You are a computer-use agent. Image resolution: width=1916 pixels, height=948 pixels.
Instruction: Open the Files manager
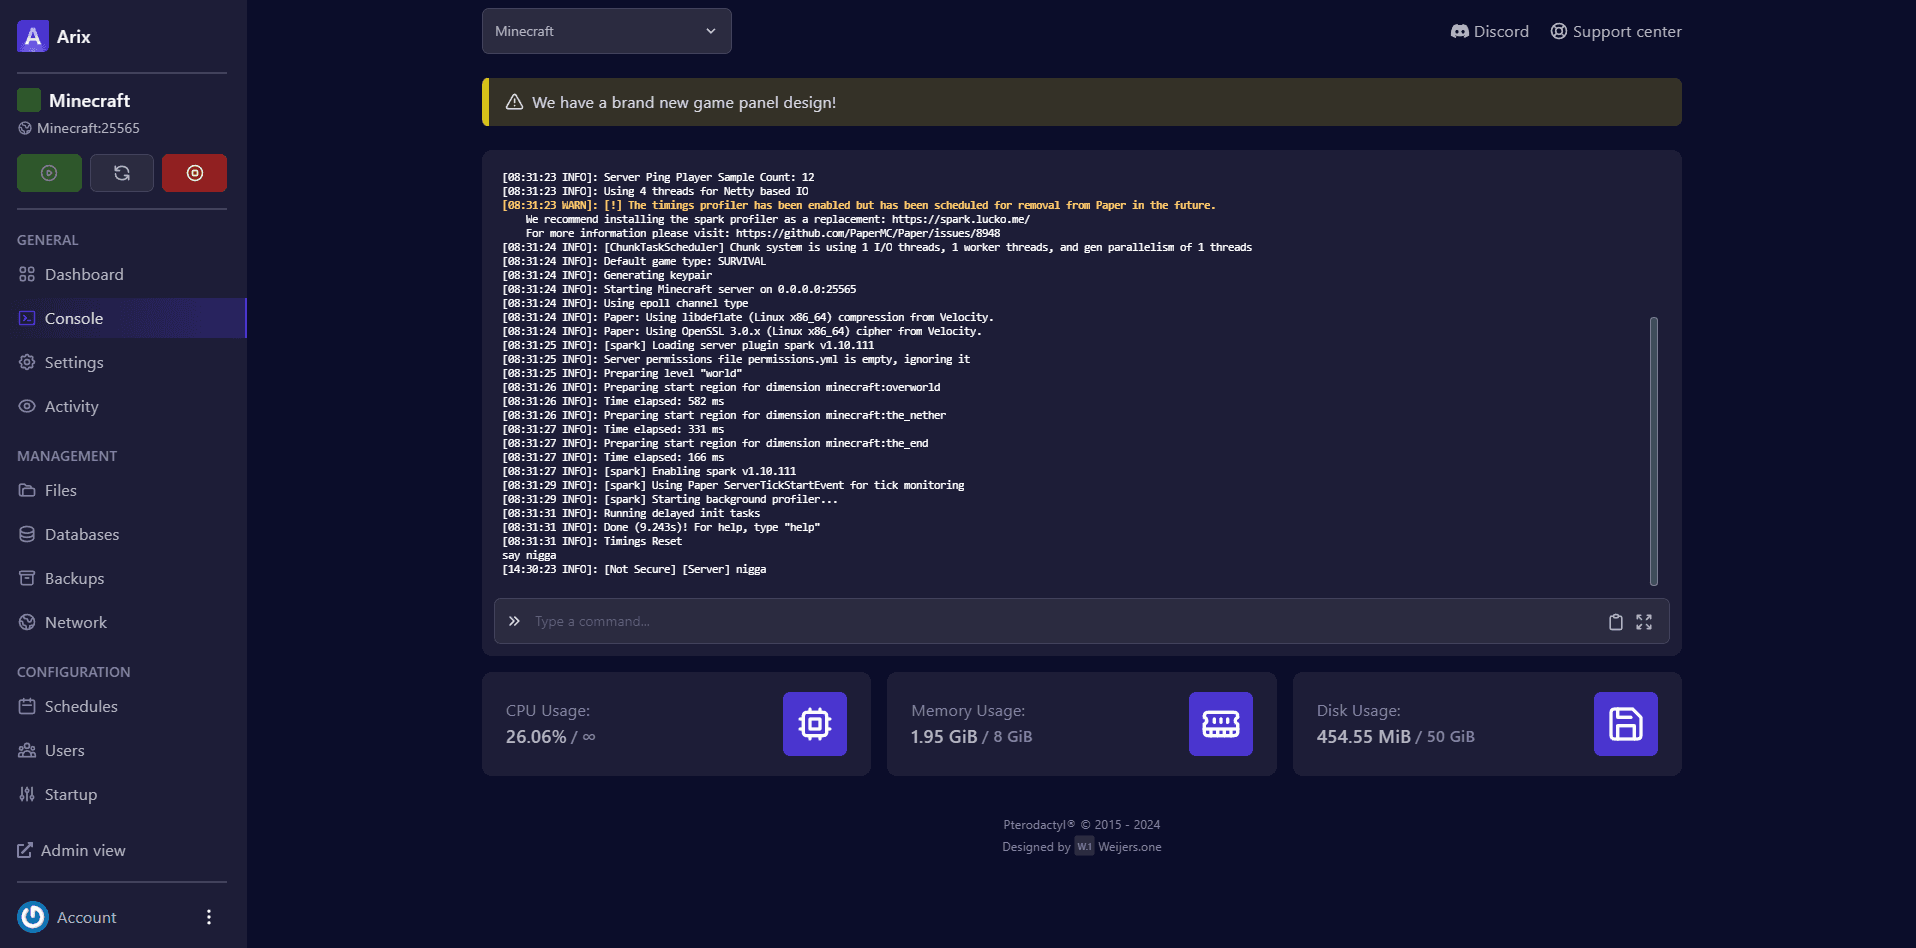click(x=59, y=490)
